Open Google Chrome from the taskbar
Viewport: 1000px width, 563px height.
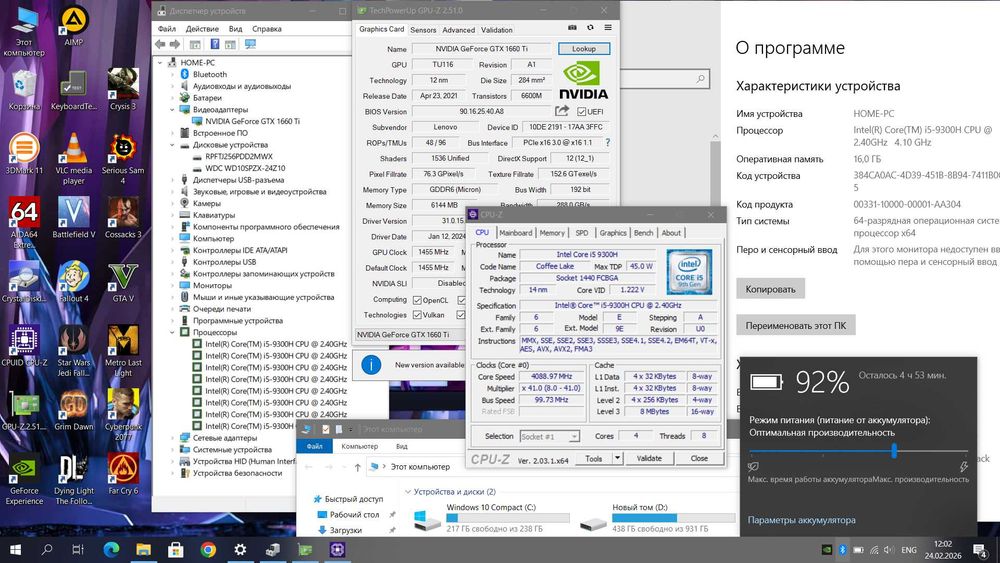(x=208, y=549)
